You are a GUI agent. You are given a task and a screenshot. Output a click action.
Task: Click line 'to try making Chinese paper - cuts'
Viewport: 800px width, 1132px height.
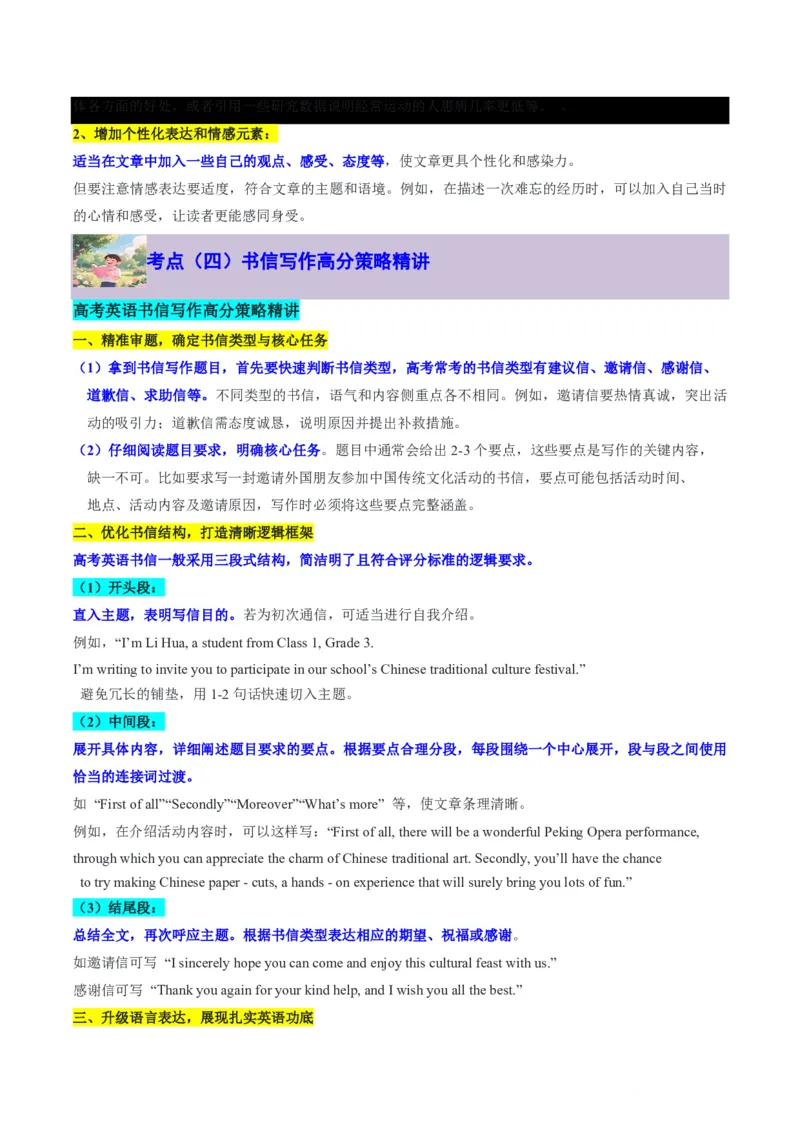[x=357, y=882]
